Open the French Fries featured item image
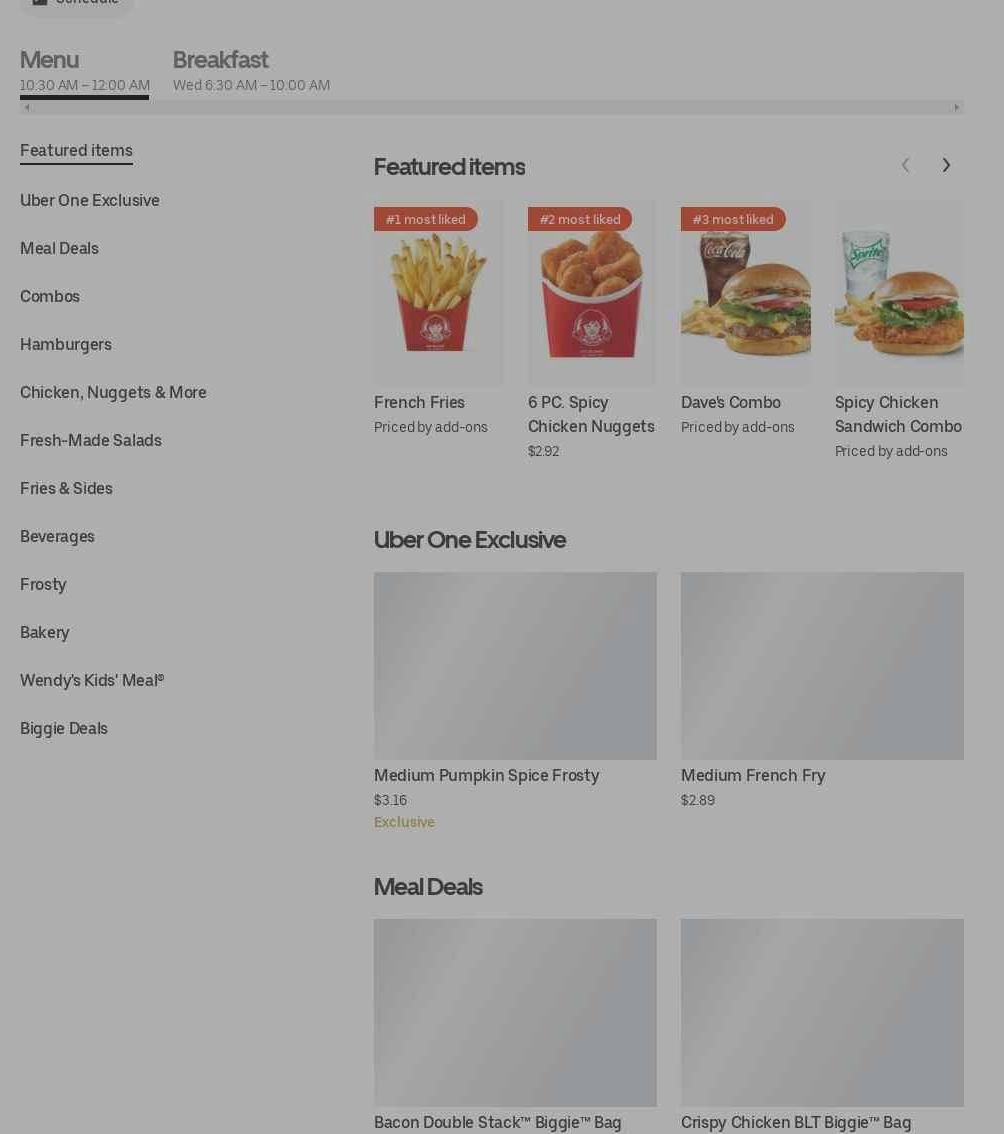Viewport: 1004px width, 1134px height. coord(438,293)
